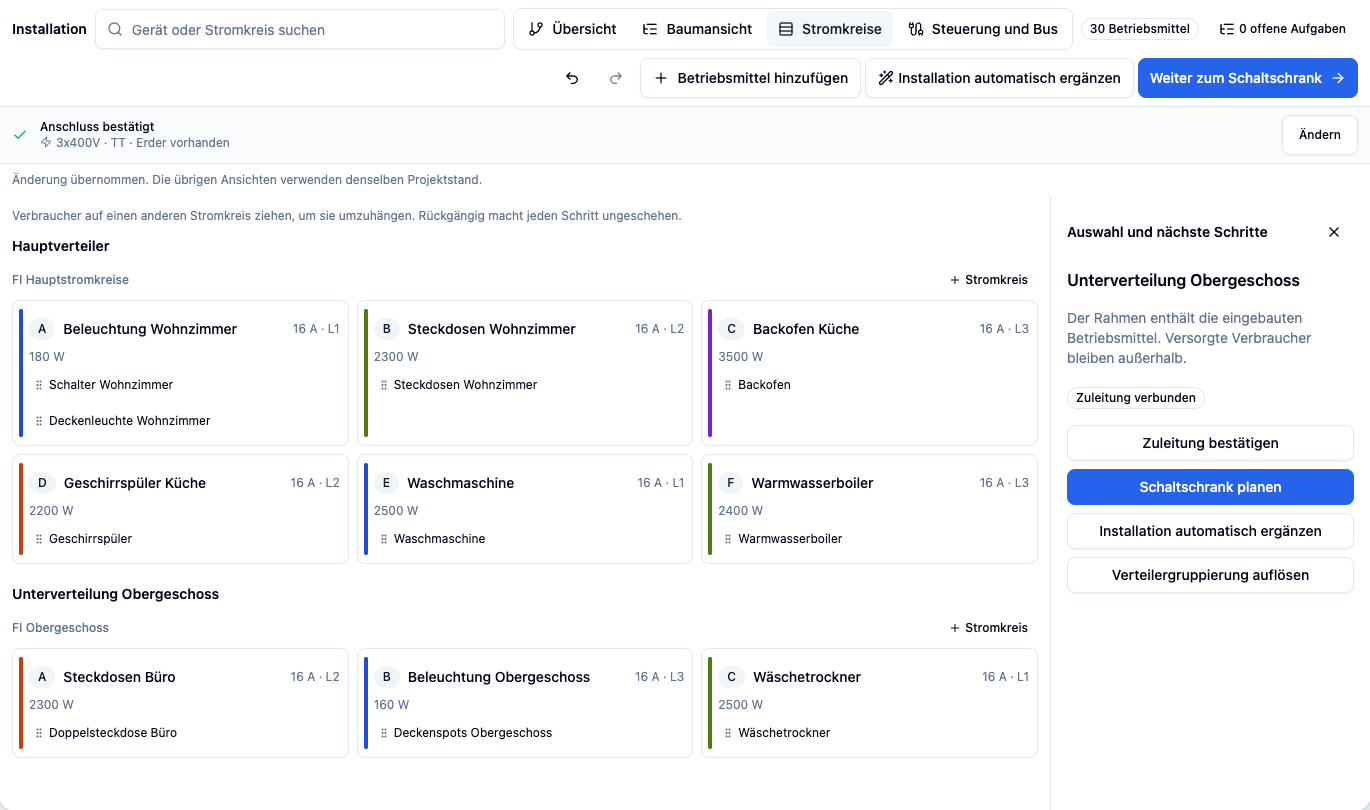Select the drag handle beside Waschmaschine consumer
The width and height of the screenshot is (1370, 810).
click(384, 539)
